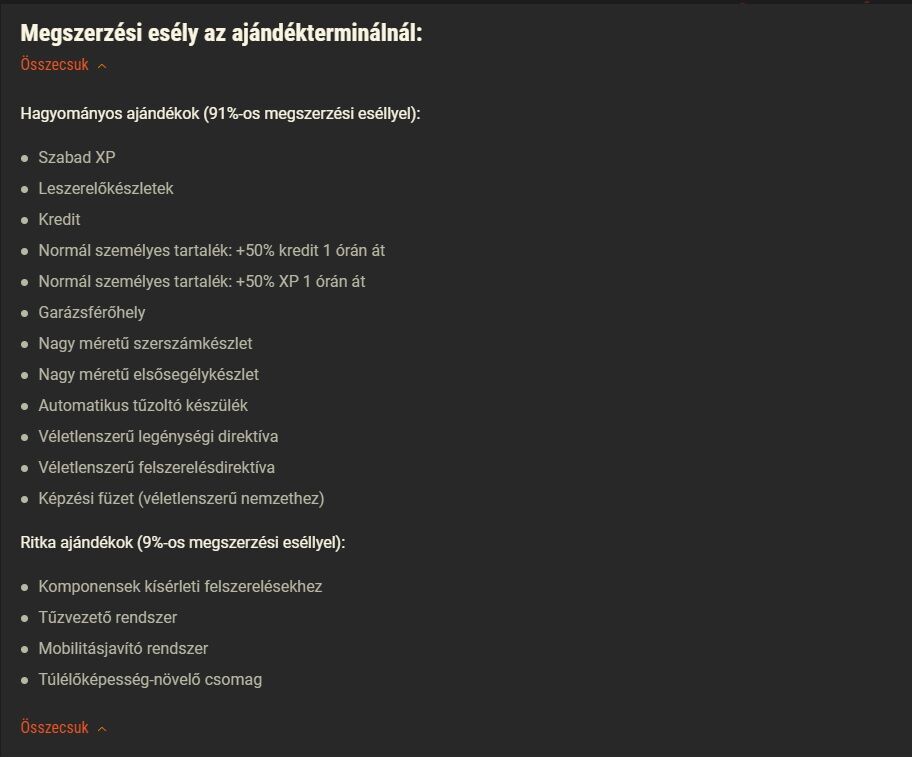This screenshot has height=758, width=912.
Task: Click "Képzési füzet (véletlenszerű nemzethez)" item
Action: tap(181, 498)
